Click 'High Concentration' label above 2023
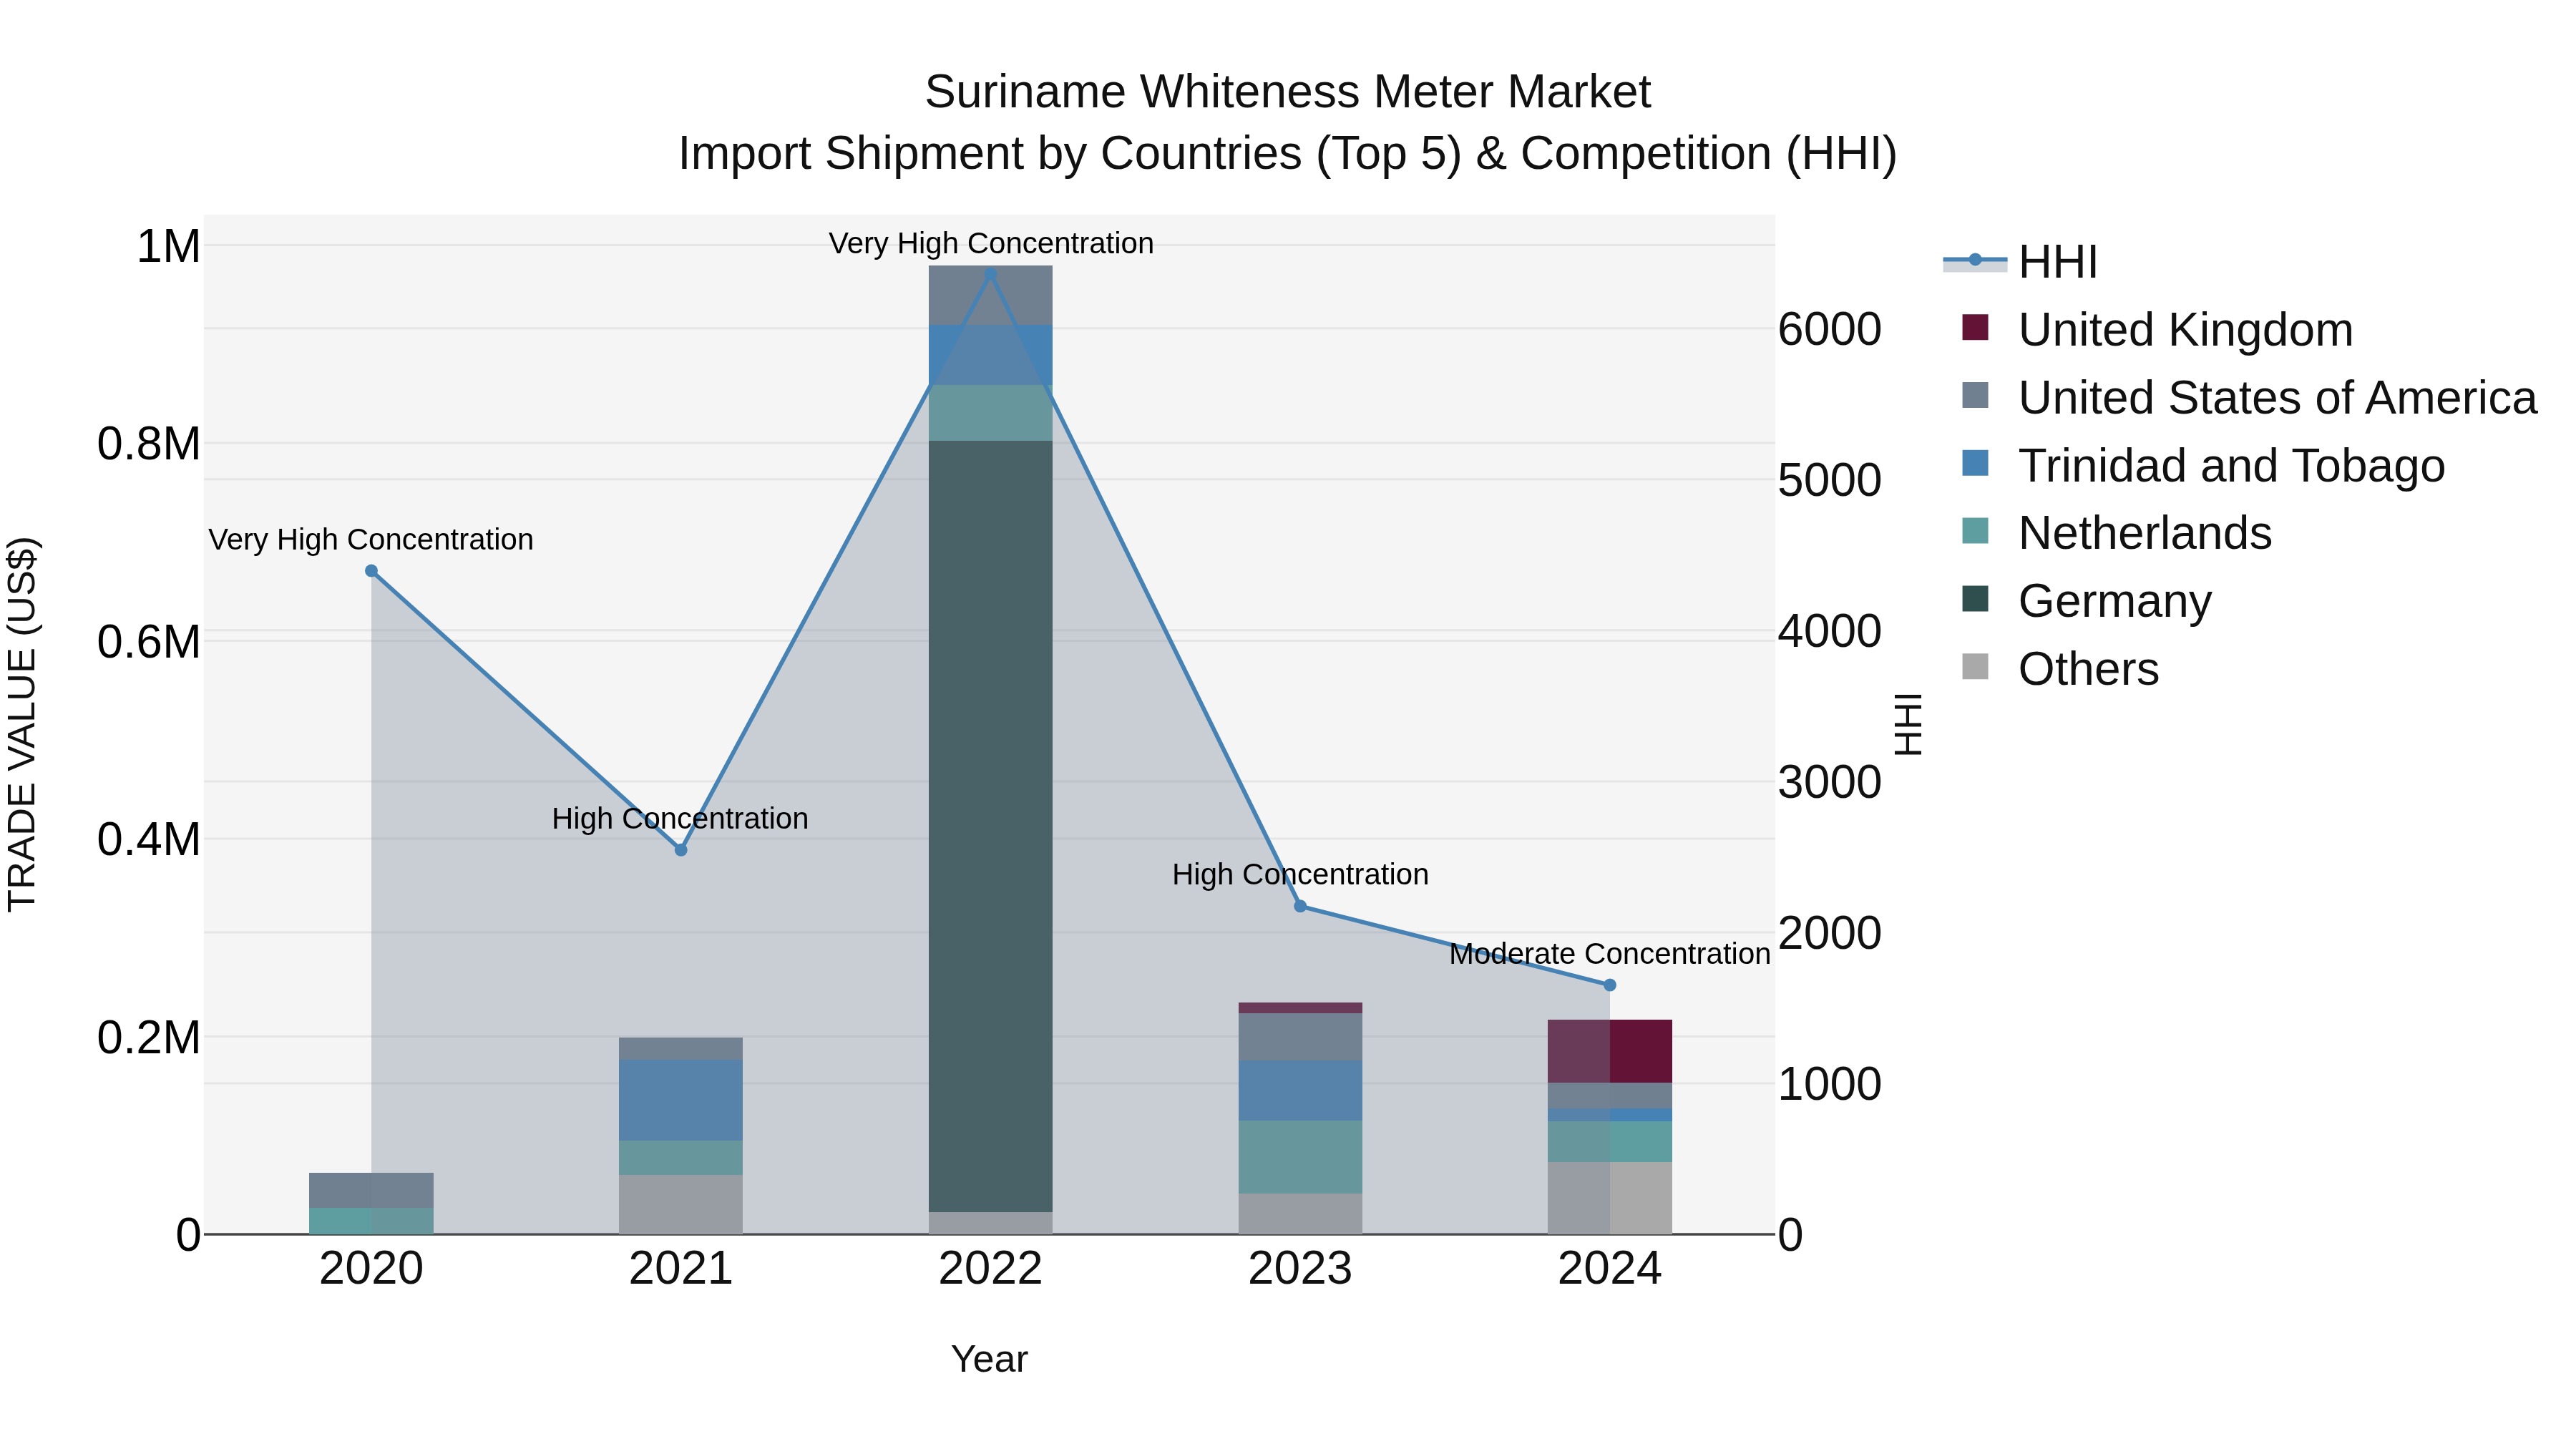 click(x=1300, y=874)
